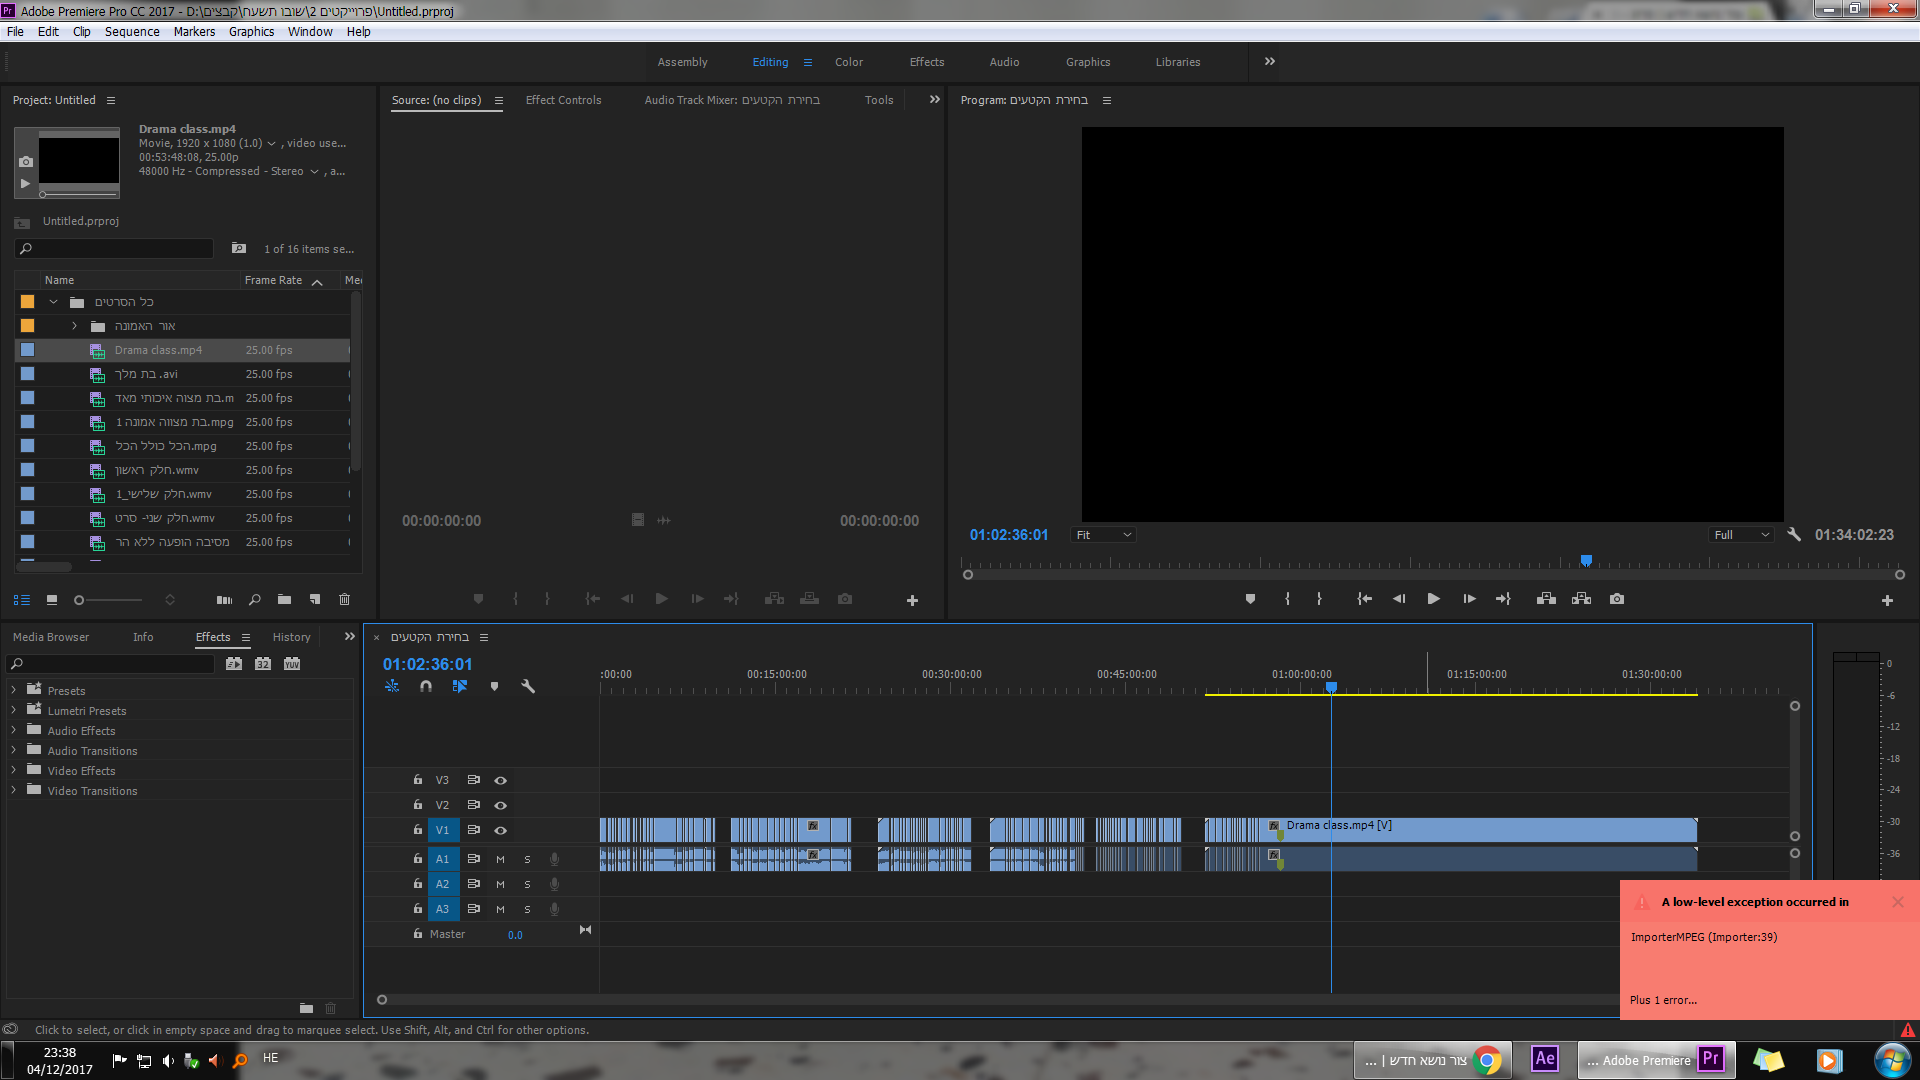The image size is (1920, 1080).
Task: Click the Plus 1 error link
Action: 1663,1000
